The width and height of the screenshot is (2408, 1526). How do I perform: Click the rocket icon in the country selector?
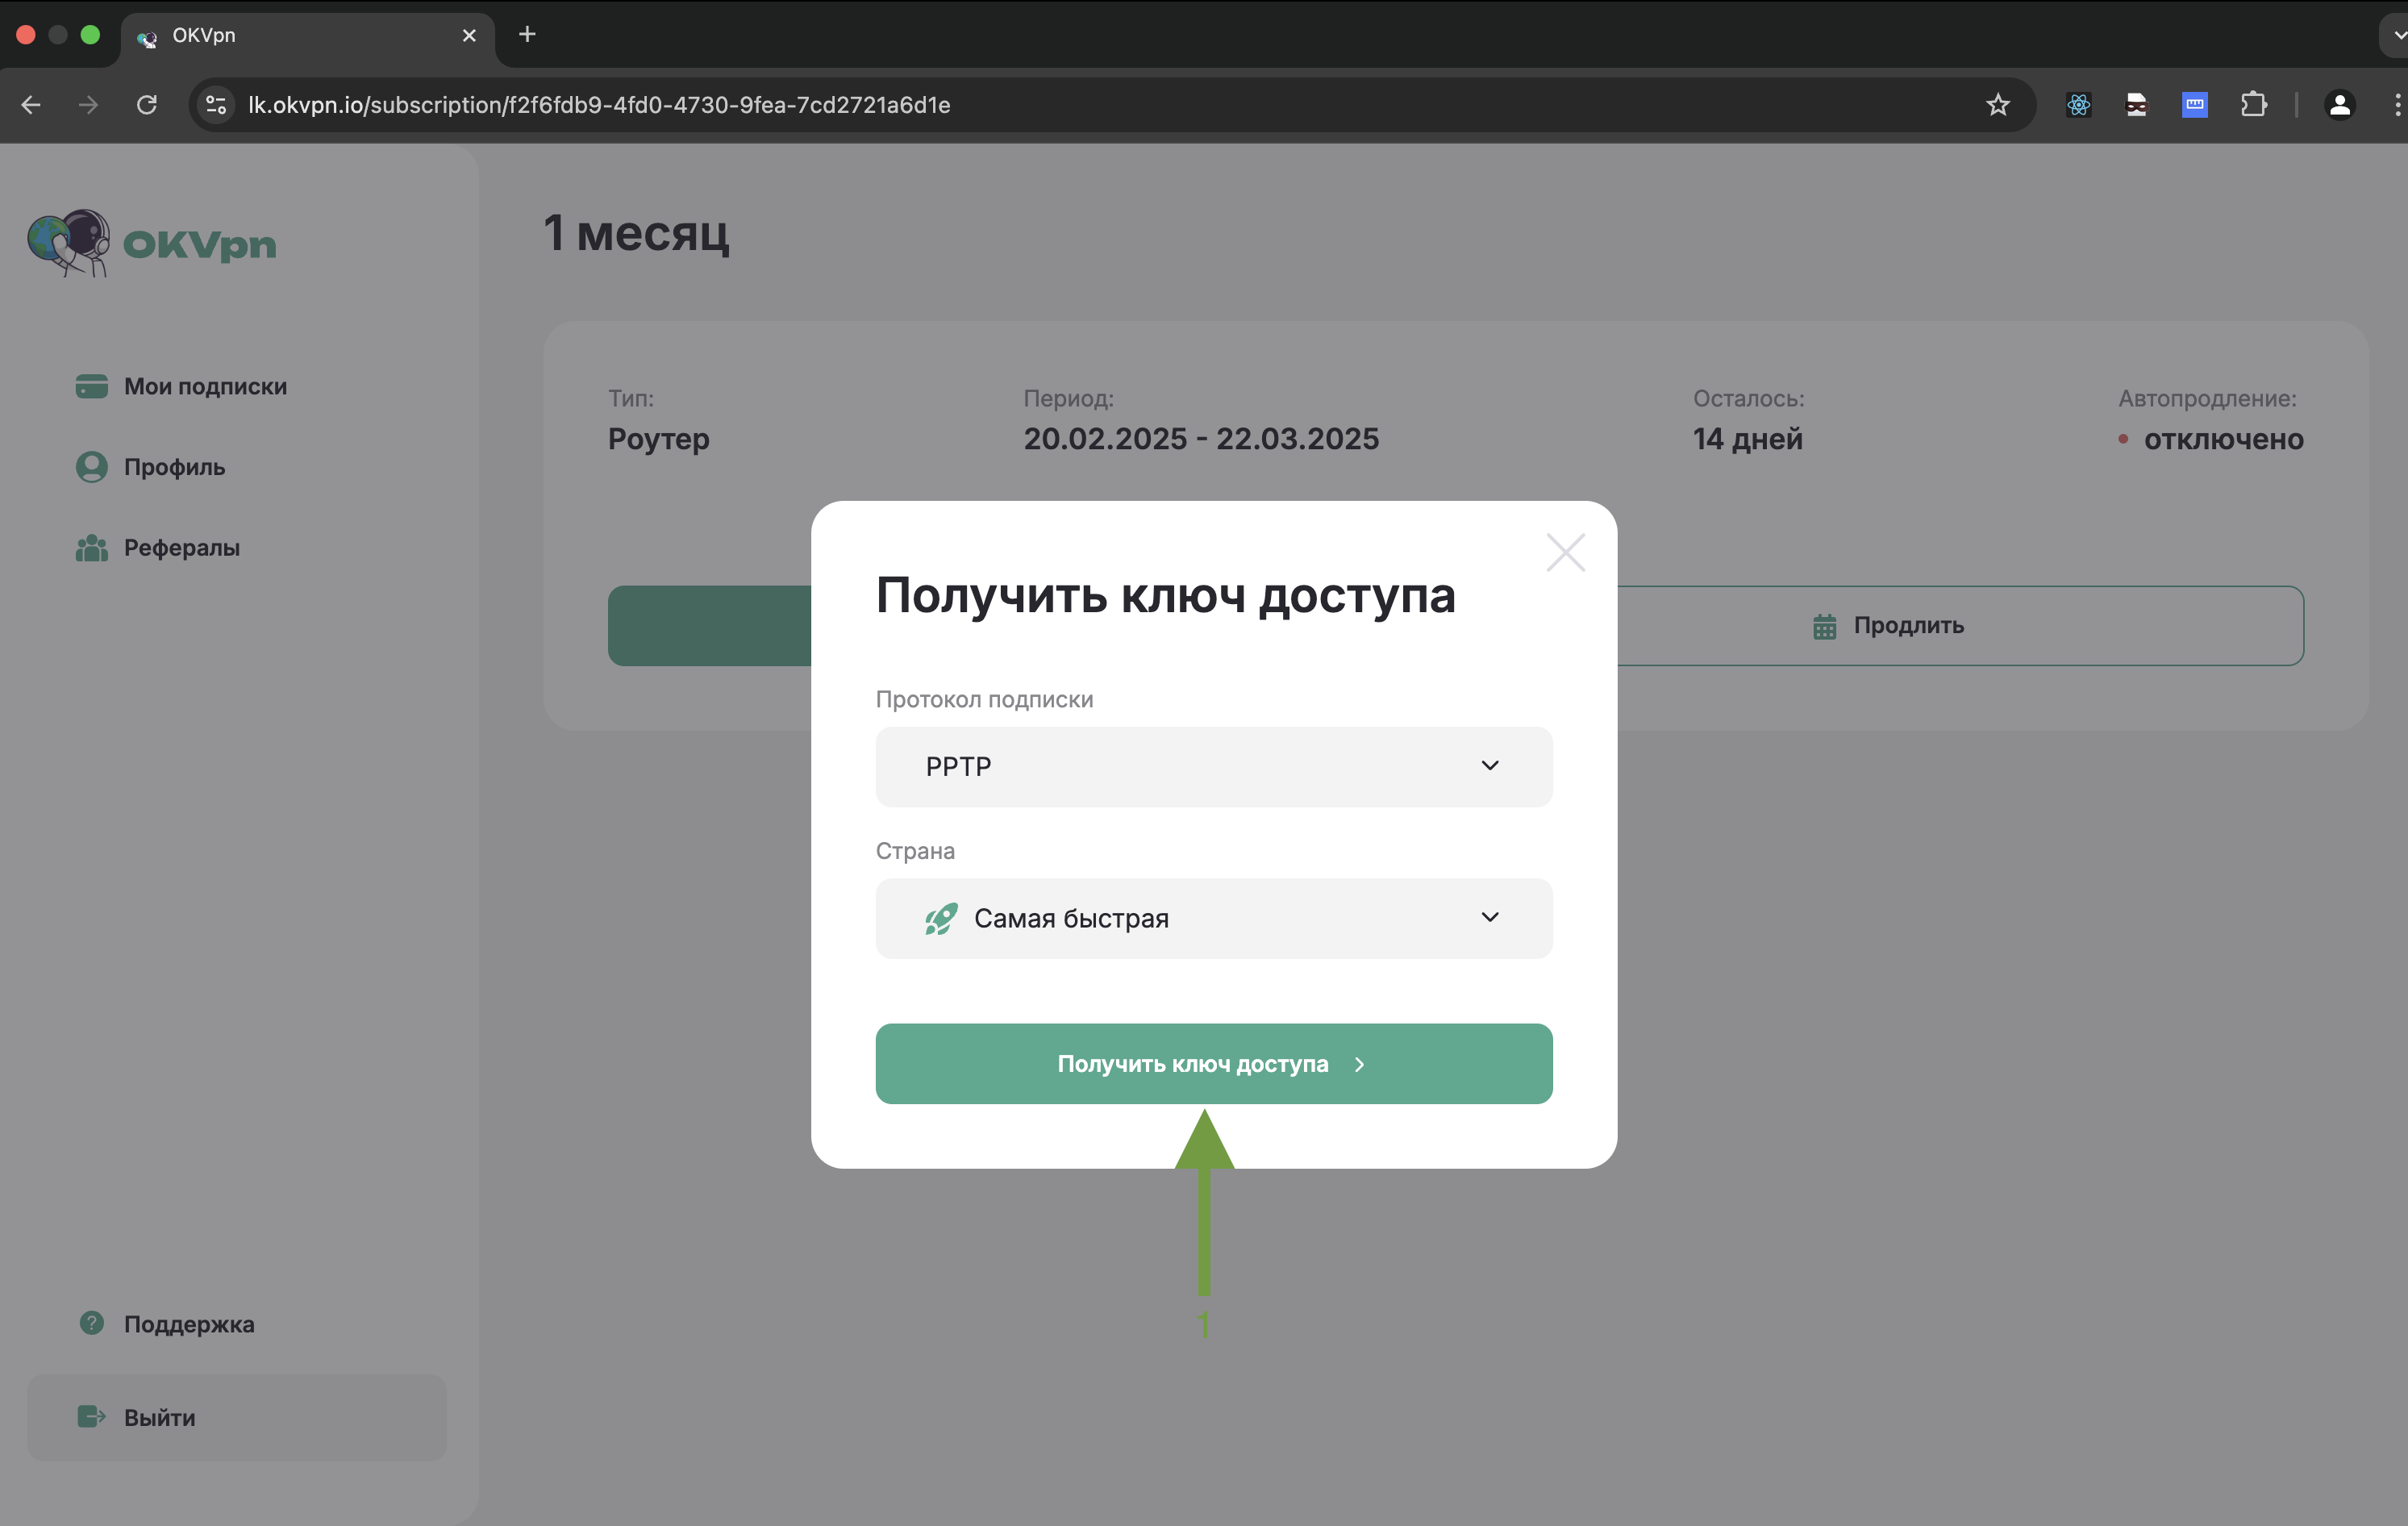[x=938, y=918]
